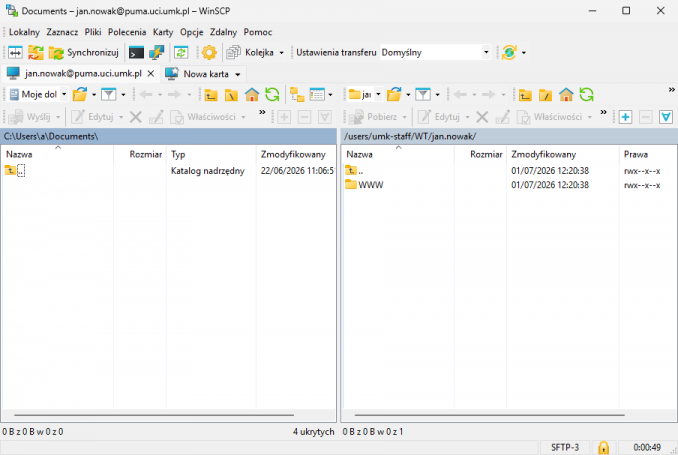Refresh the remote panel
The height and width of the screenshot is (455, 678).
[x=586, y=94]
